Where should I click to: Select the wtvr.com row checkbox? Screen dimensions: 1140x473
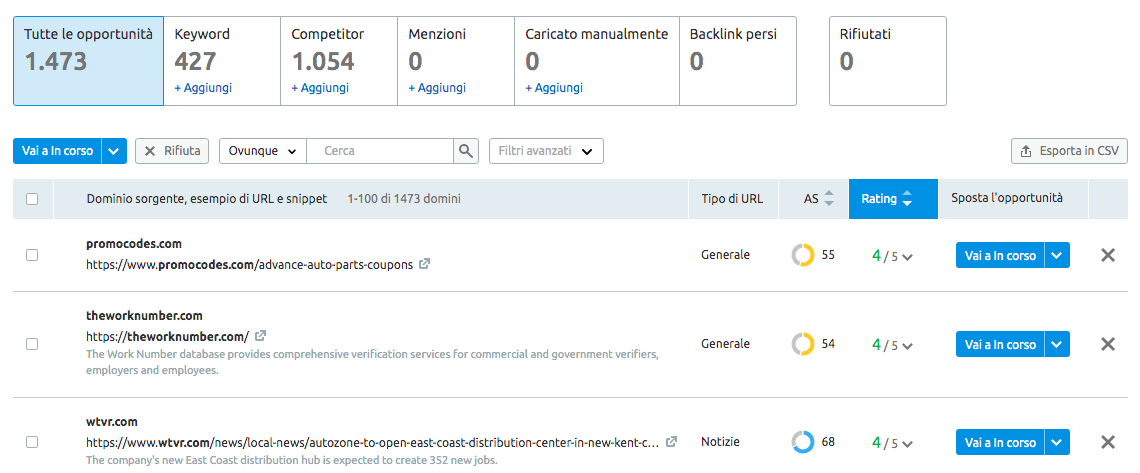click(x=32, y=442)
